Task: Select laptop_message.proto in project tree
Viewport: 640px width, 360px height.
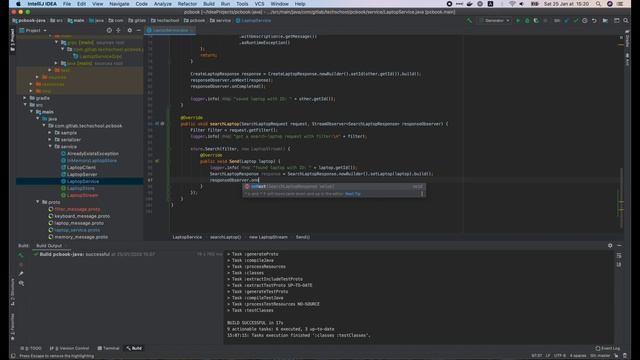Action: [79, 223]
